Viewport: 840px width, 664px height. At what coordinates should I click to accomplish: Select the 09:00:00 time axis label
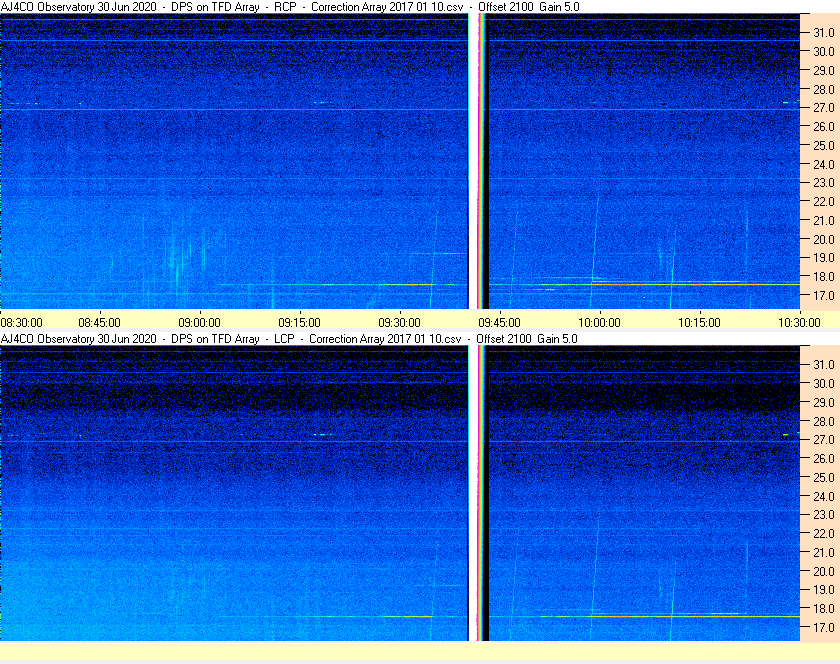pyautogui.click(x=199, y=323)
